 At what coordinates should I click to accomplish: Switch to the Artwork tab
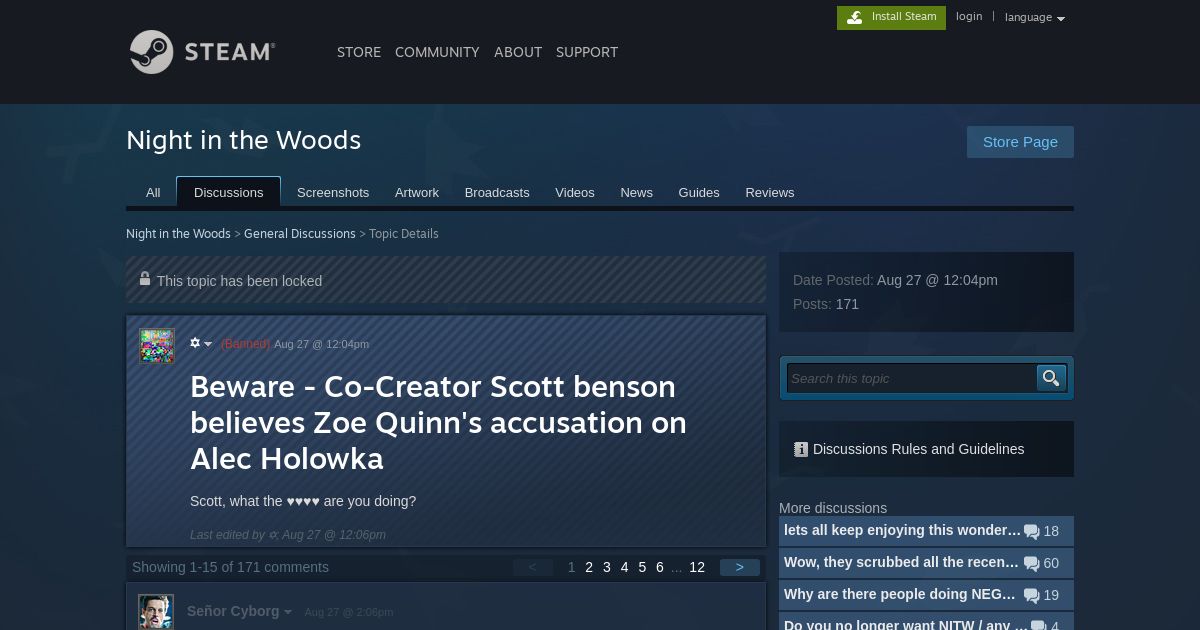(x=417, y=193)
